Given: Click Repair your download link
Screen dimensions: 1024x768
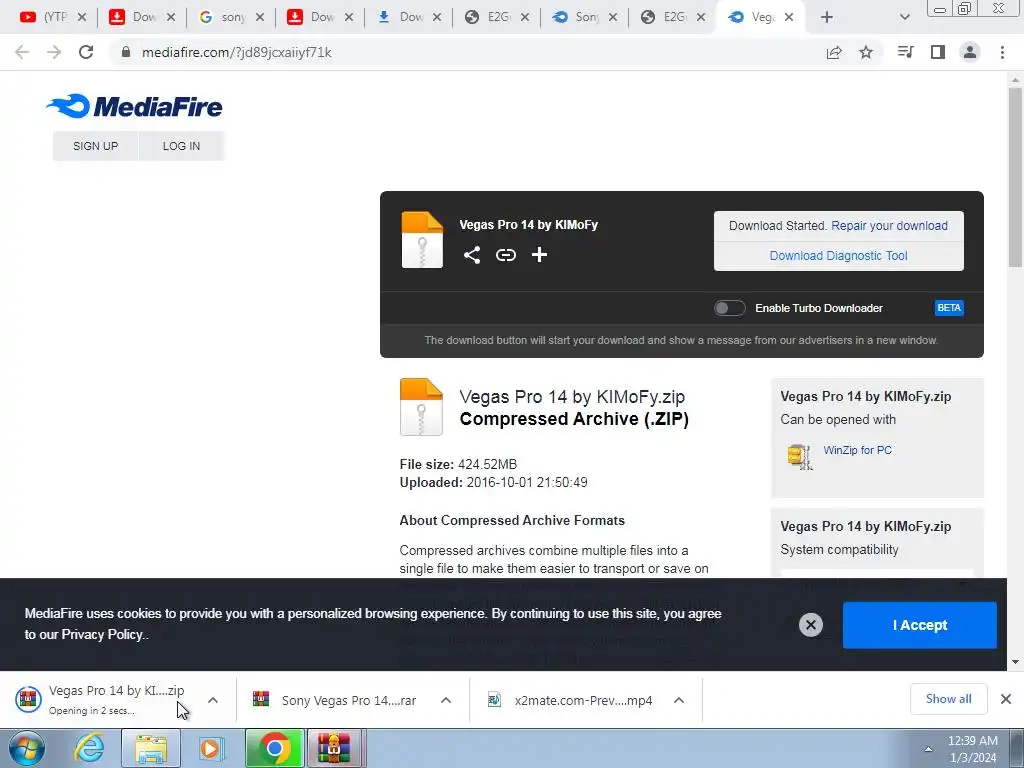Looking at the screenshot, I should point(889,225).
